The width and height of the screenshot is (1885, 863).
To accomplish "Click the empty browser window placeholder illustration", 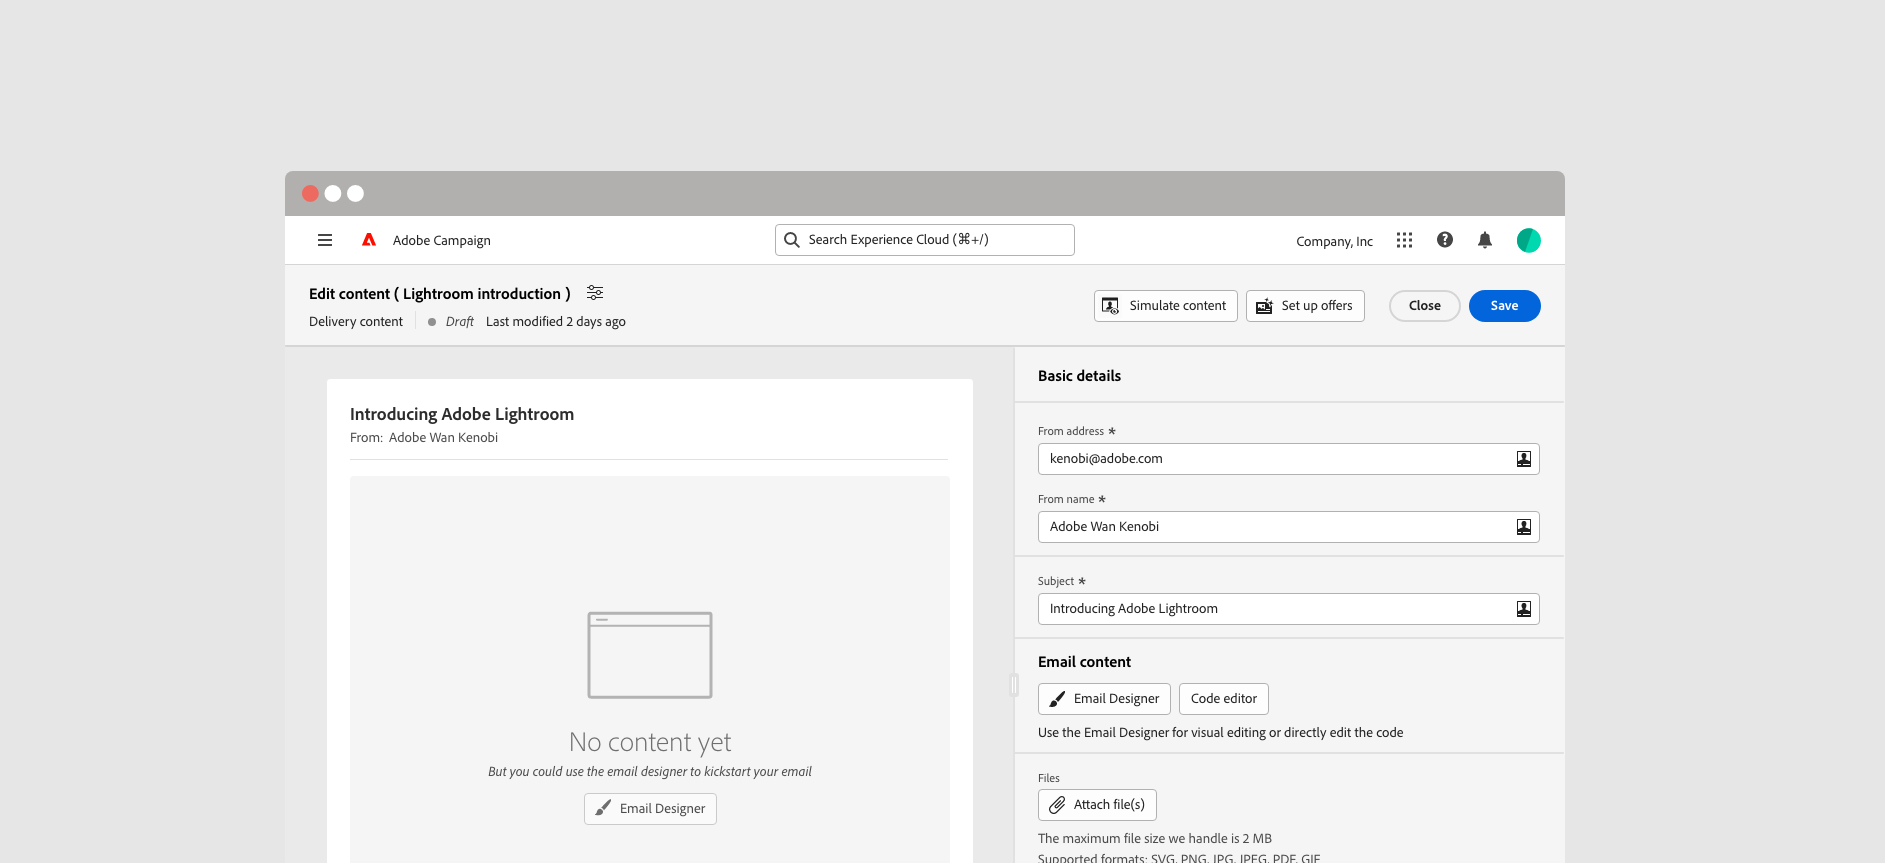I will 650,655.
